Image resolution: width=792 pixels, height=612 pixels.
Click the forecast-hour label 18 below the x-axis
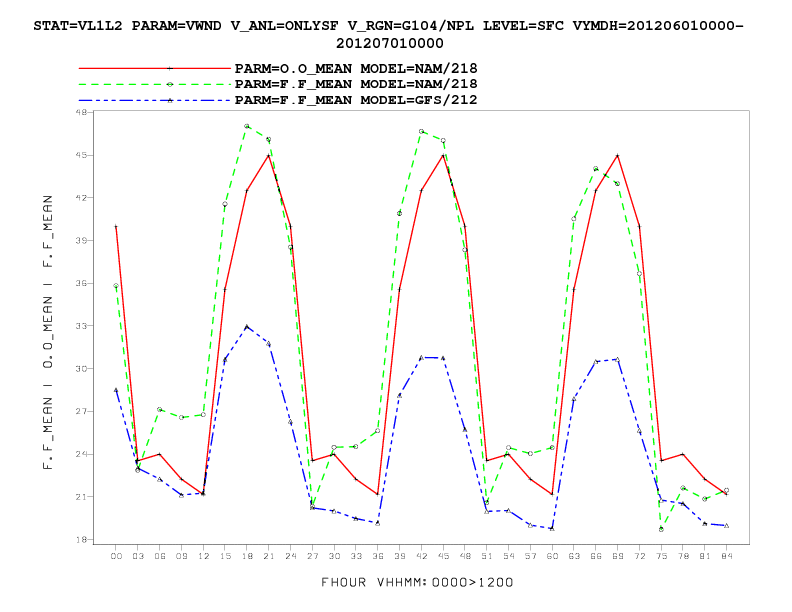(x=247, y=556)
